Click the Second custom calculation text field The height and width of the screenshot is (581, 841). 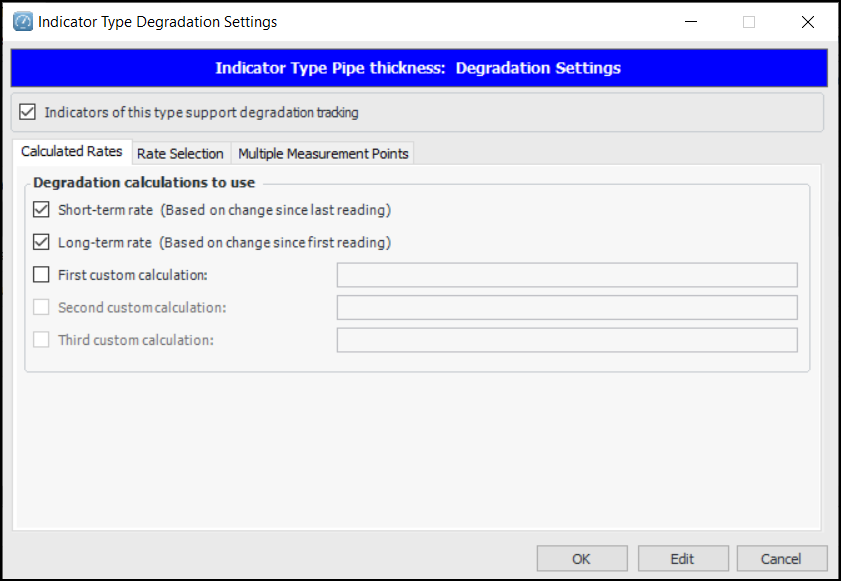coord(567,307)
